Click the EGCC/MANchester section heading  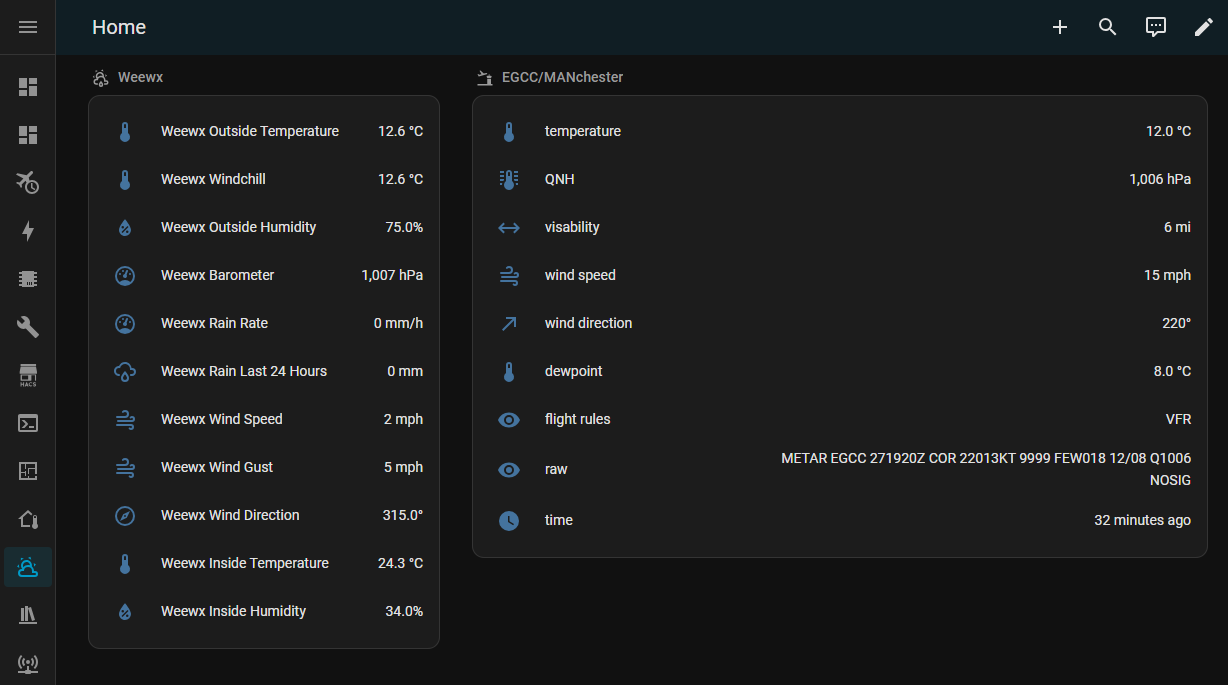point(562,77)
